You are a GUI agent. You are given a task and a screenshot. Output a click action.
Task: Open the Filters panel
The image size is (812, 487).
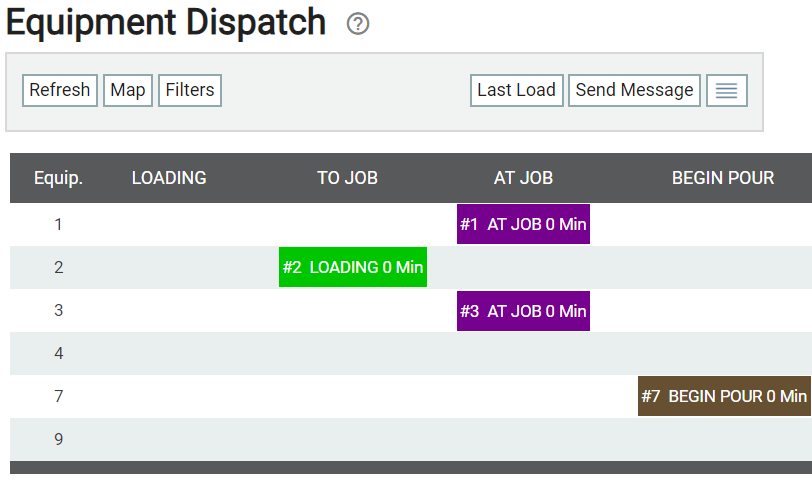pyautogui.click(x=190, y=91)
